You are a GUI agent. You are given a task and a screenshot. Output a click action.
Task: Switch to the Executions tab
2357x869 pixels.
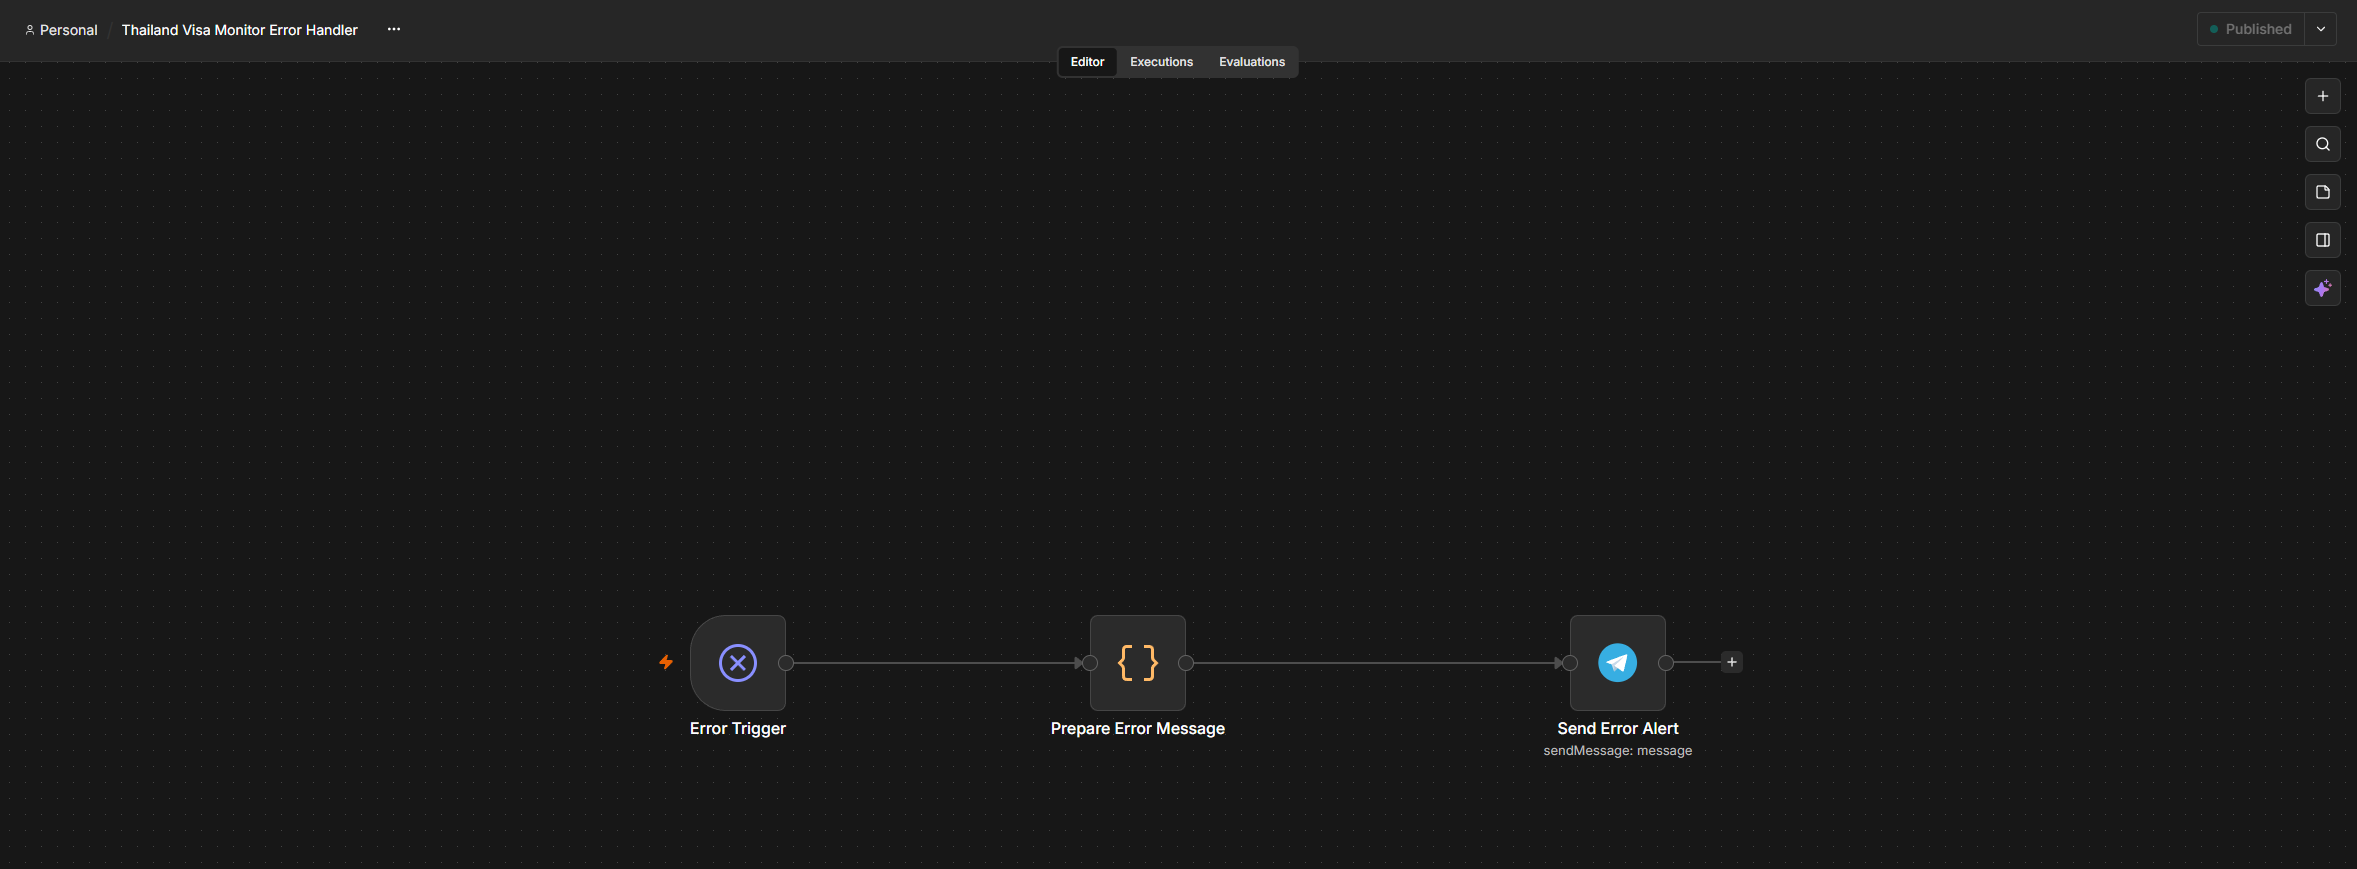pyautogui.click(x=1161, y=62)
